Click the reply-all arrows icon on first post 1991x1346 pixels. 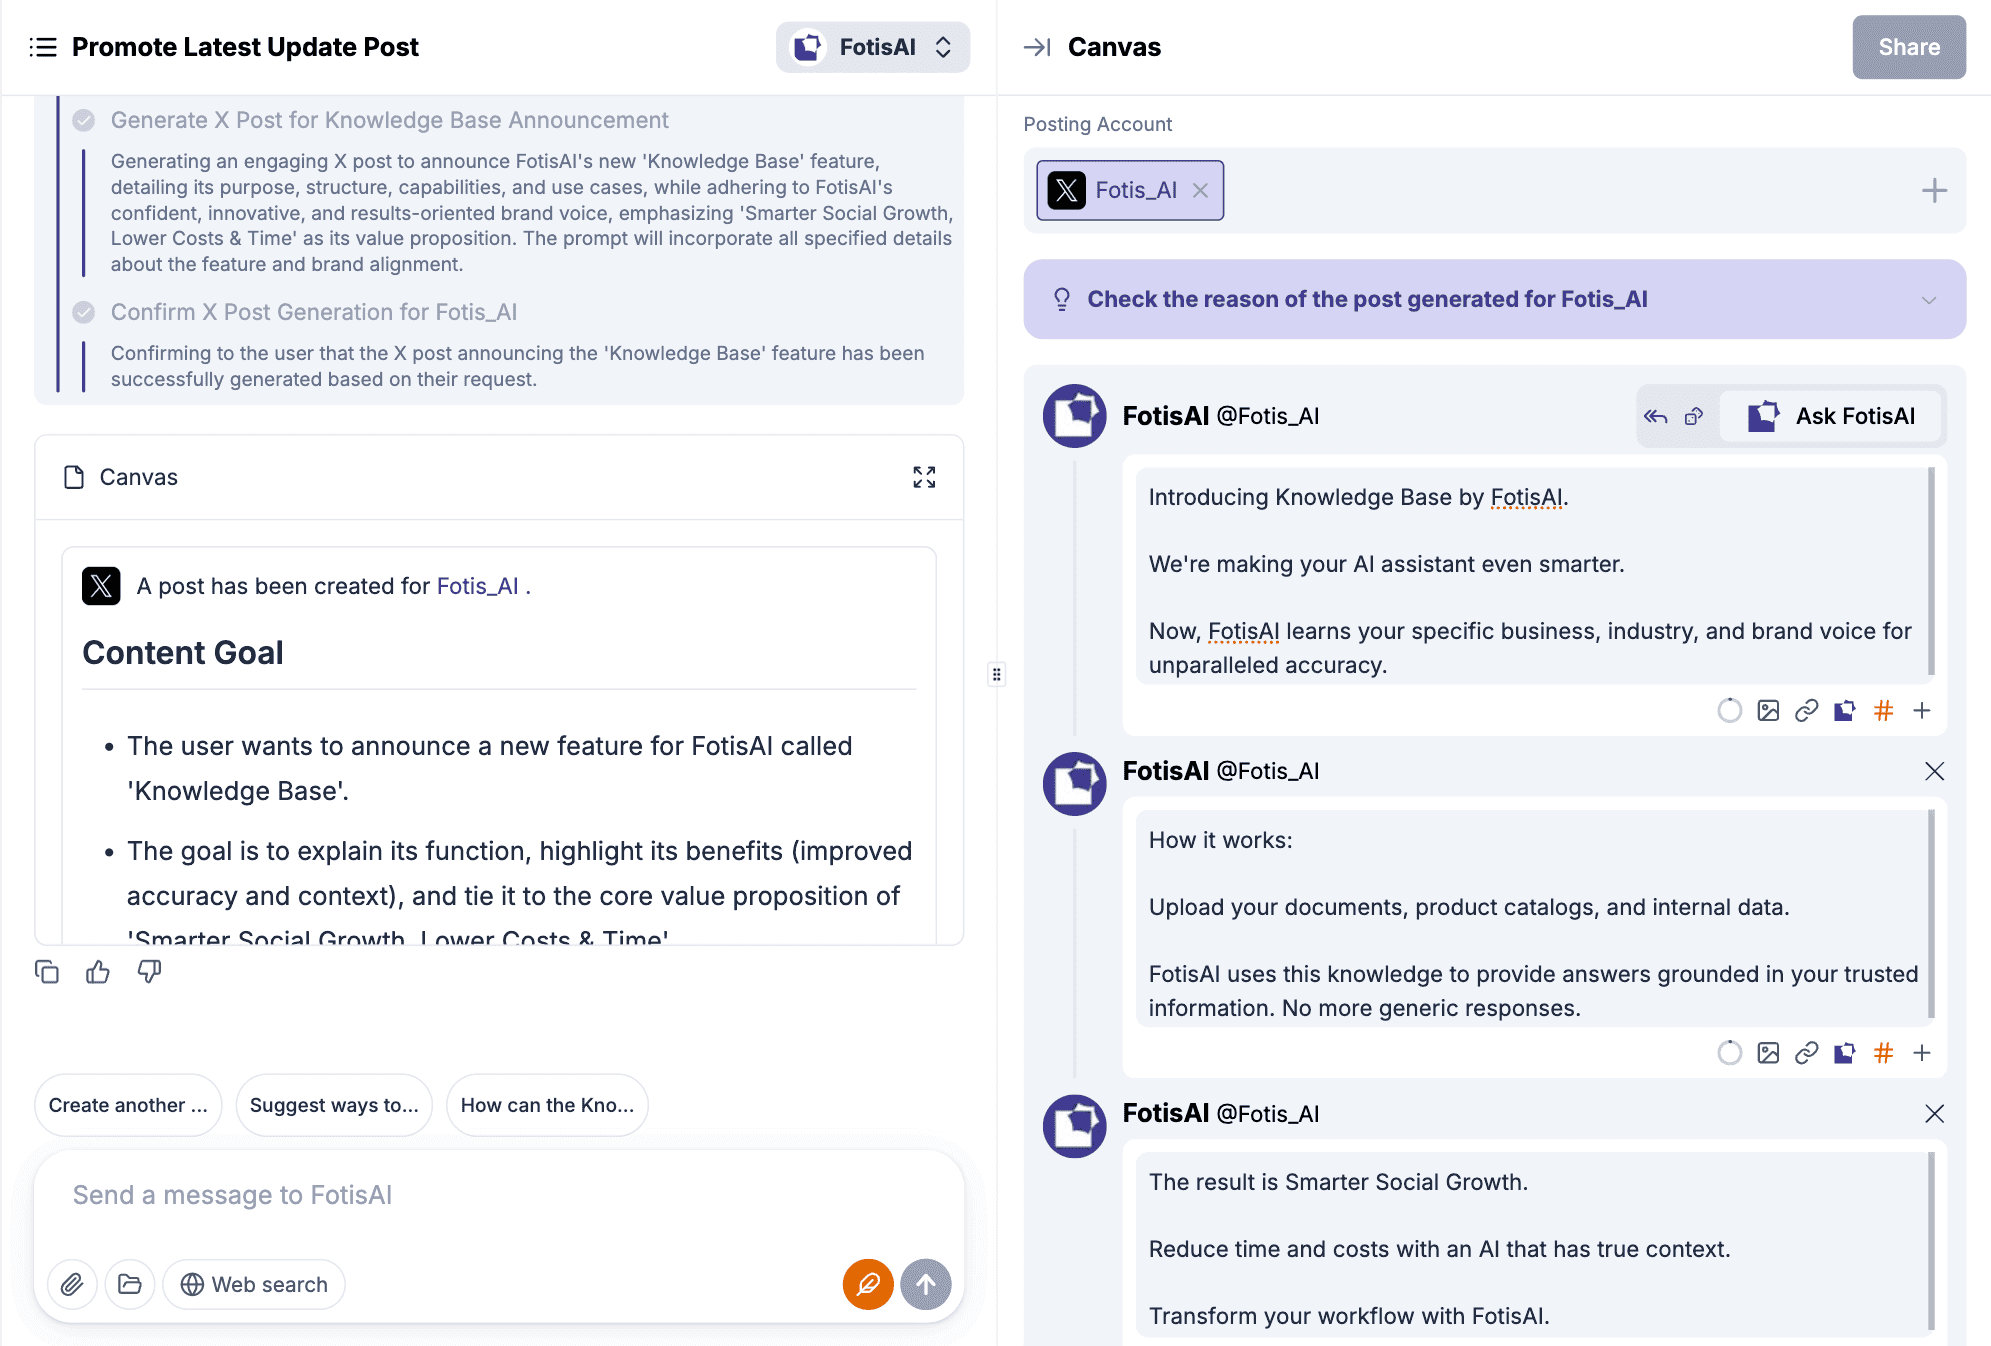1656,416
